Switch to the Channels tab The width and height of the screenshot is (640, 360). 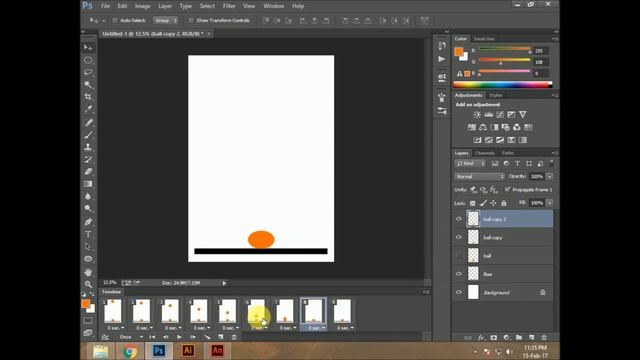click(485, 153)
